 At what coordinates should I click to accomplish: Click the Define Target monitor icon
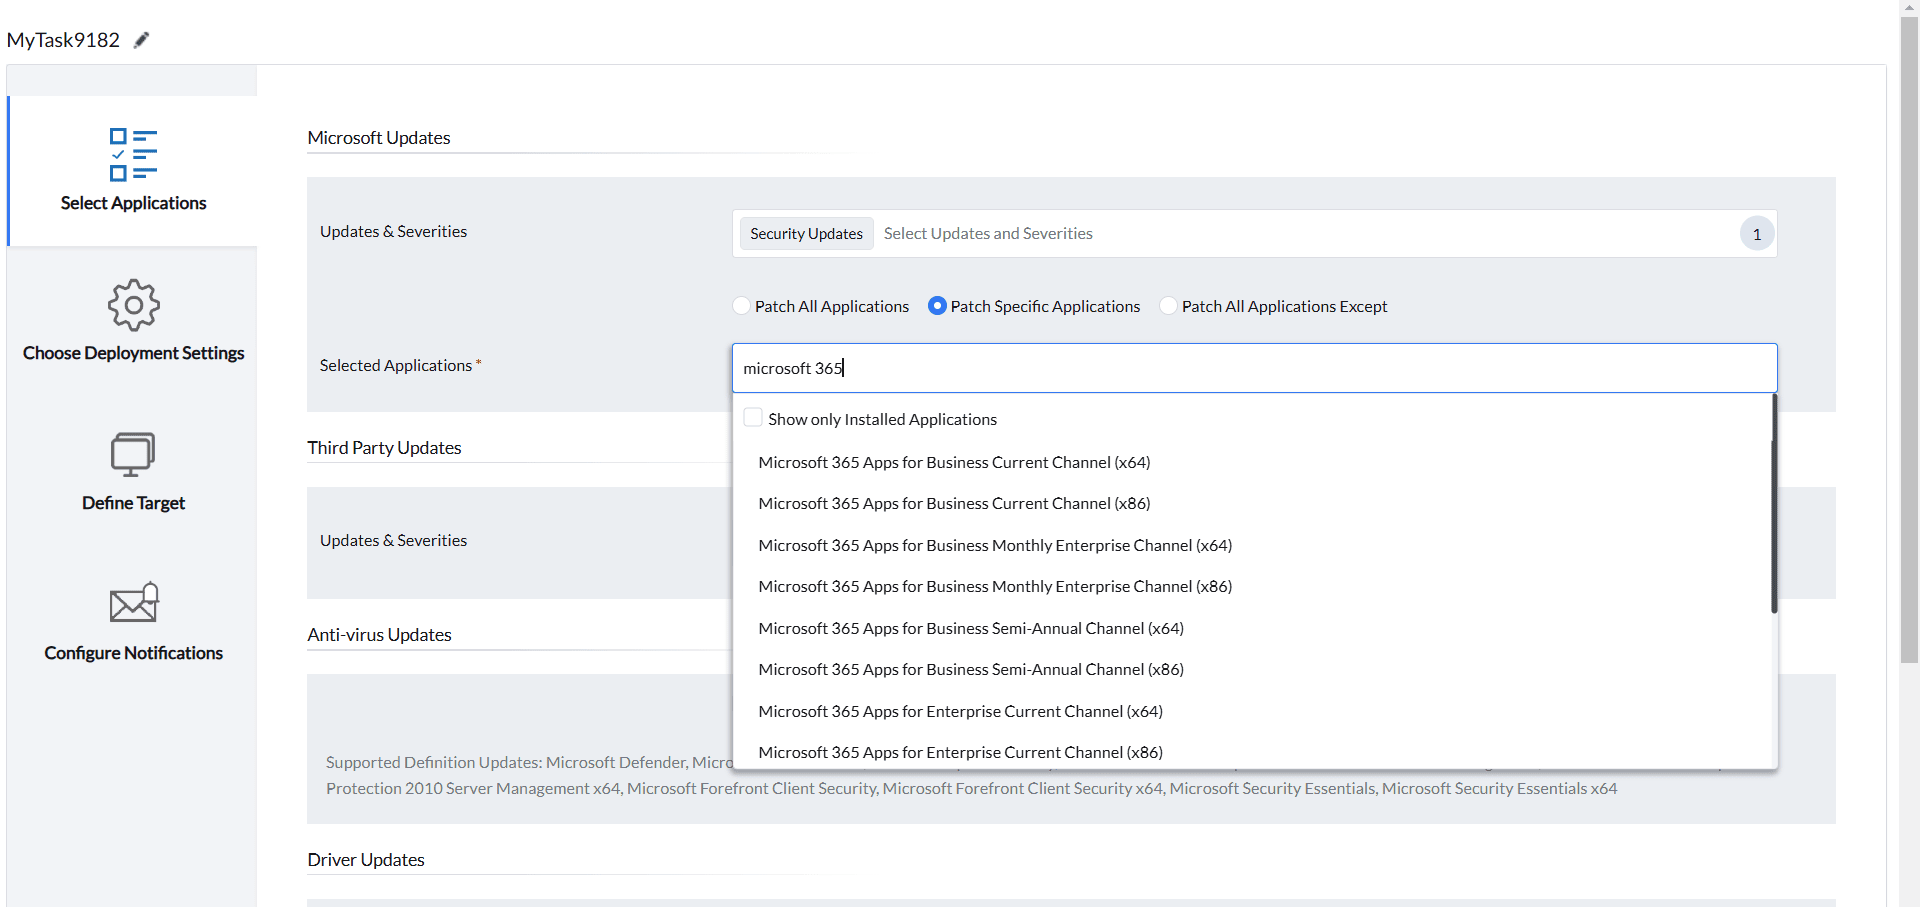[x=133, y=453]
